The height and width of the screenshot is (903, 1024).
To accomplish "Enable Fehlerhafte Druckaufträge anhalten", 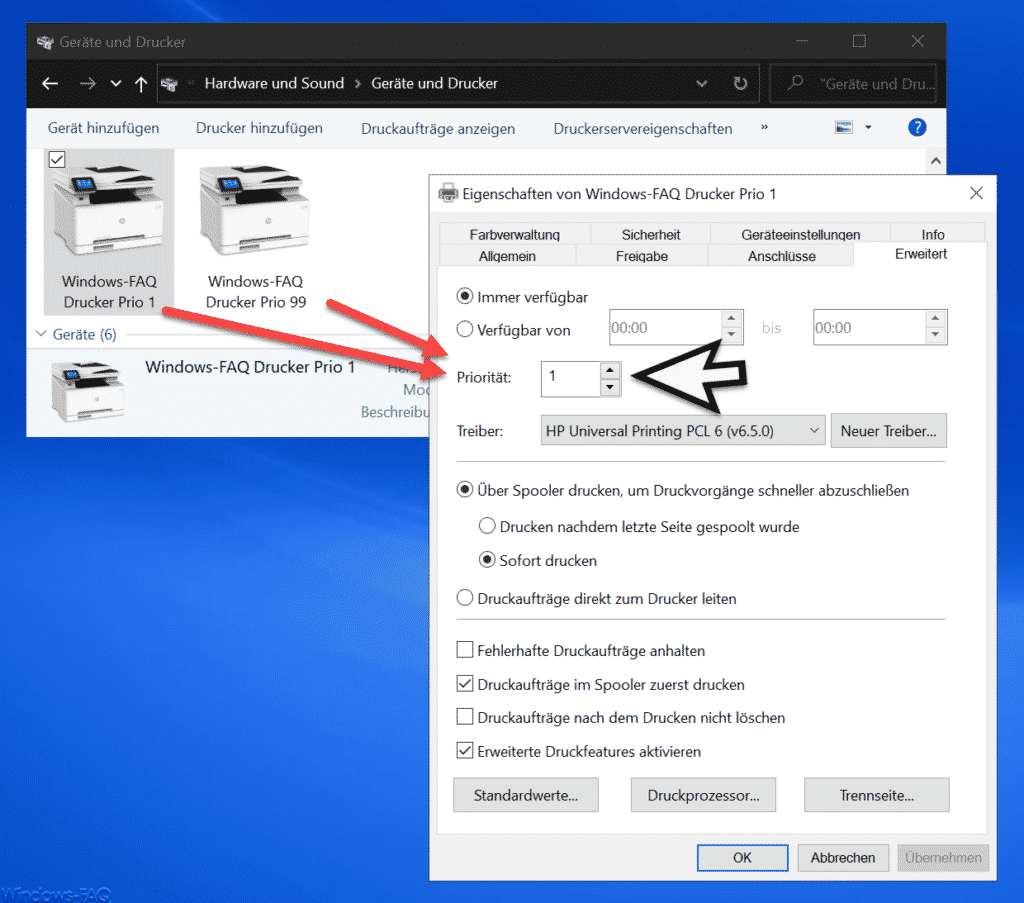I will pos(464,650).
